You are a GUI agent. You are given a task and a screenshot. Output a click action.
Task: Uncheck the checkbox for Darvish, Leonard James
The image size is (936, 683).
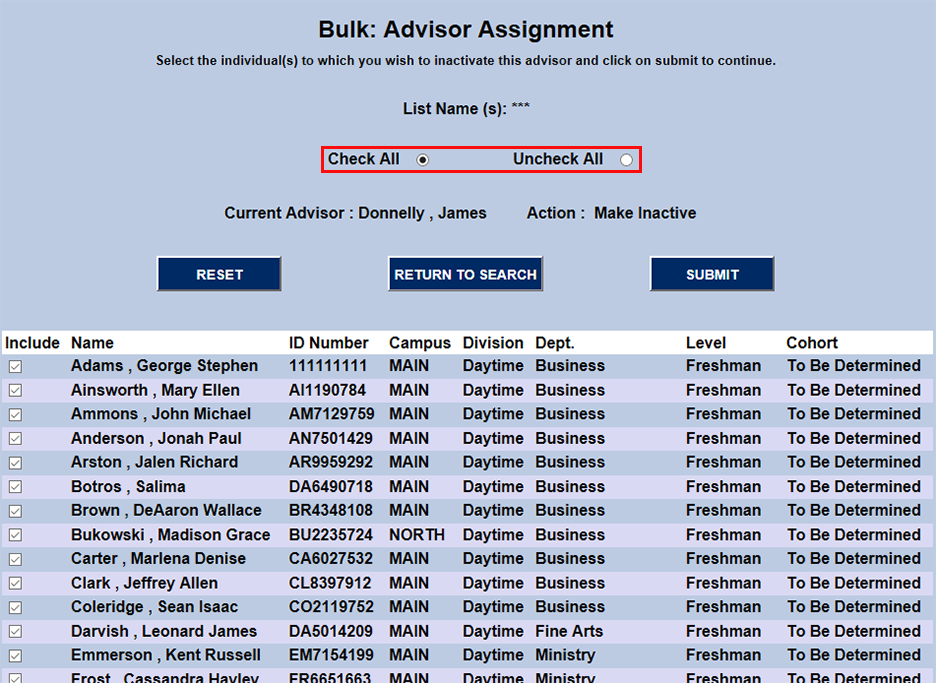coord(14,630)
